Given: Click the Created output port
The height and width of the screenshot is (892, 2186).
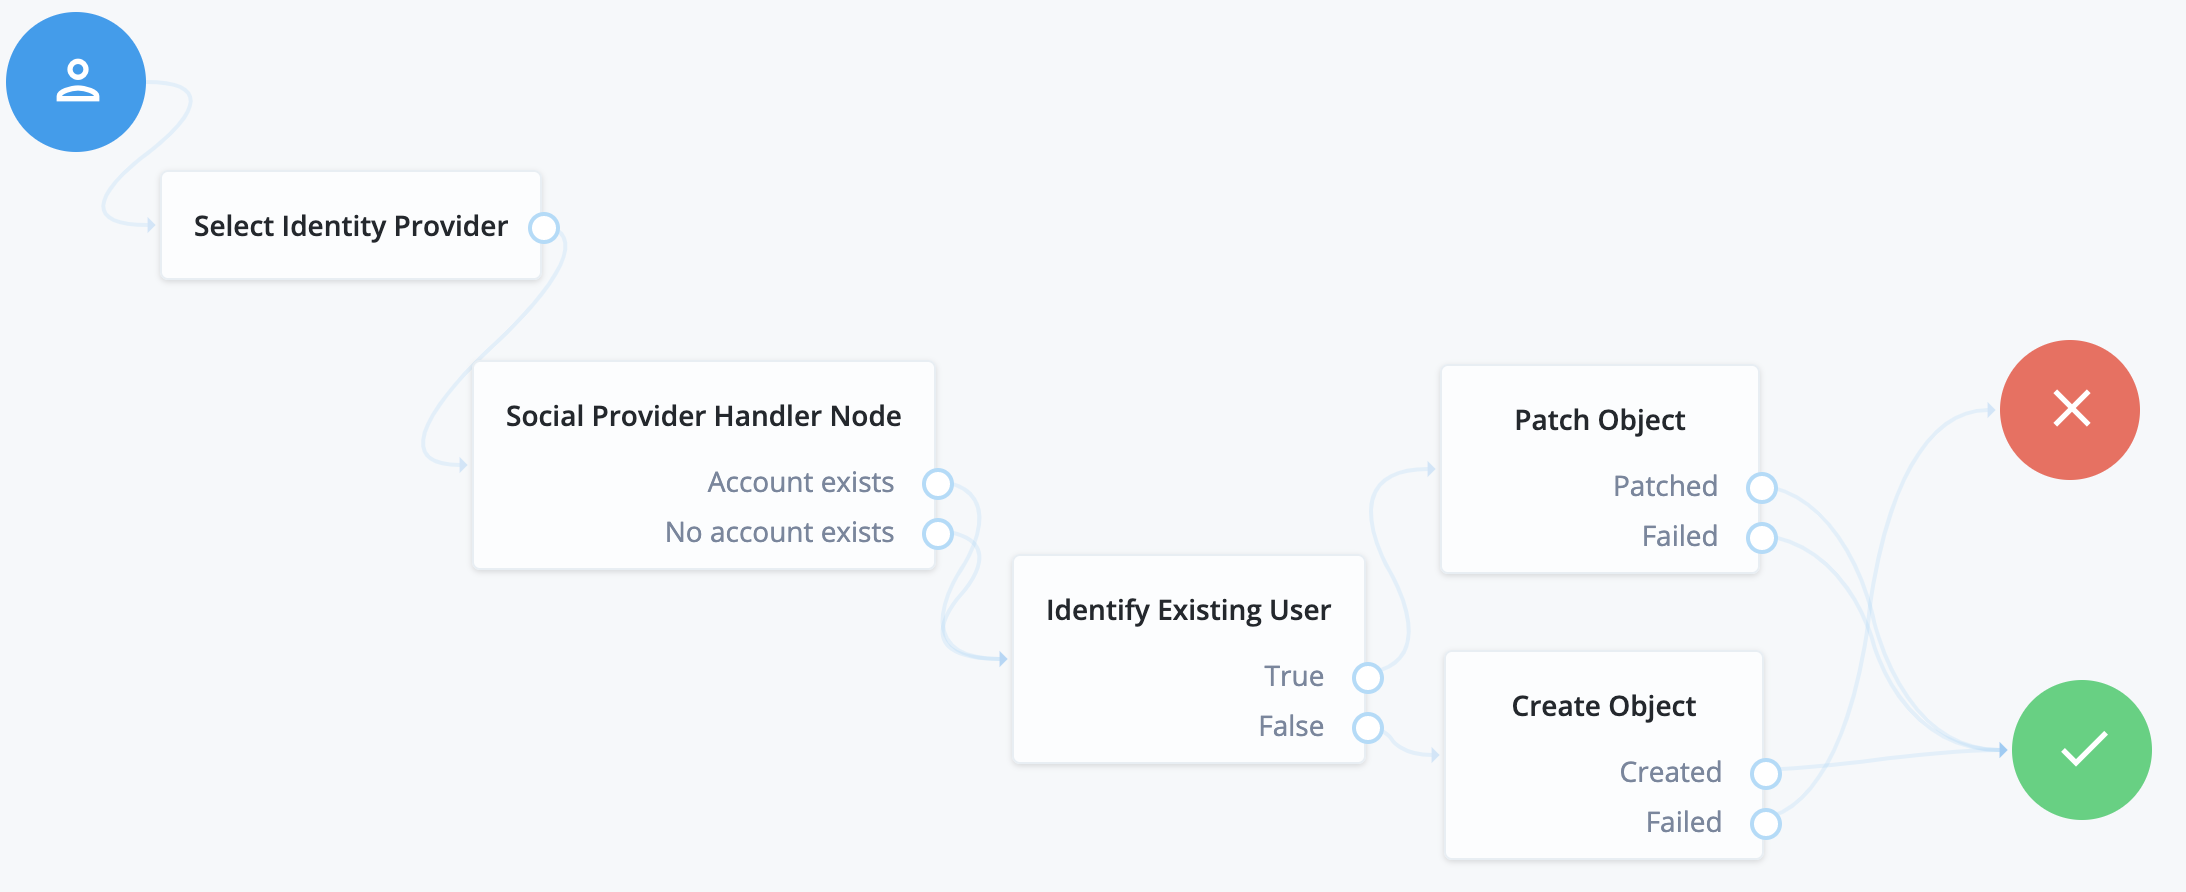Looking at the screenshot, I should [1767, 773].
